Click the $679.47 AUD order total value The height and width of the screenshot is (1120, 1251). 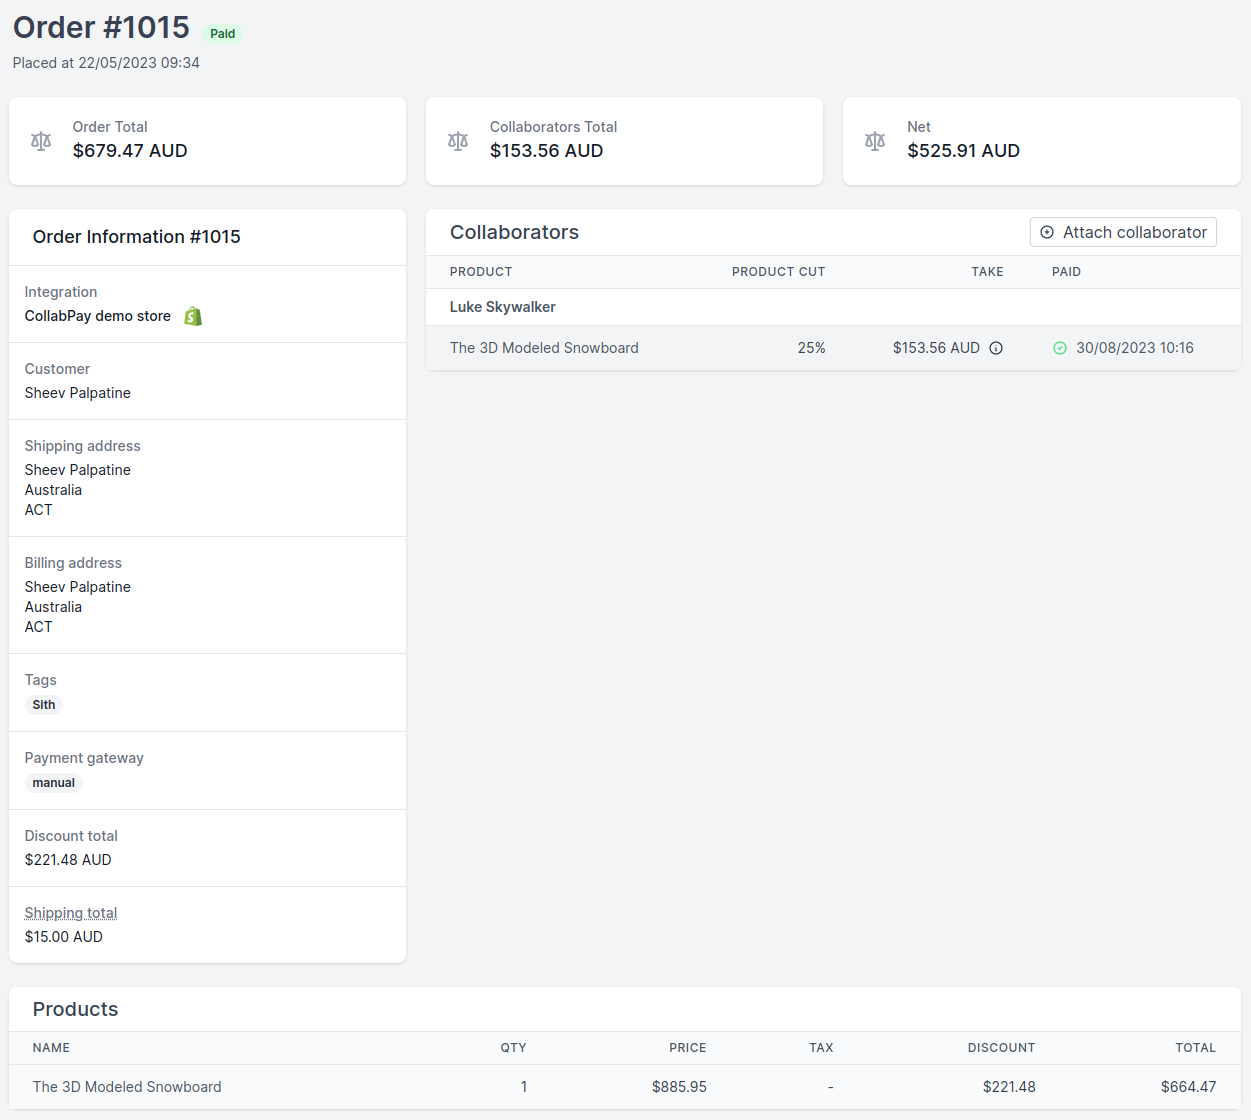pyautogui.click(x=130, y=151)
